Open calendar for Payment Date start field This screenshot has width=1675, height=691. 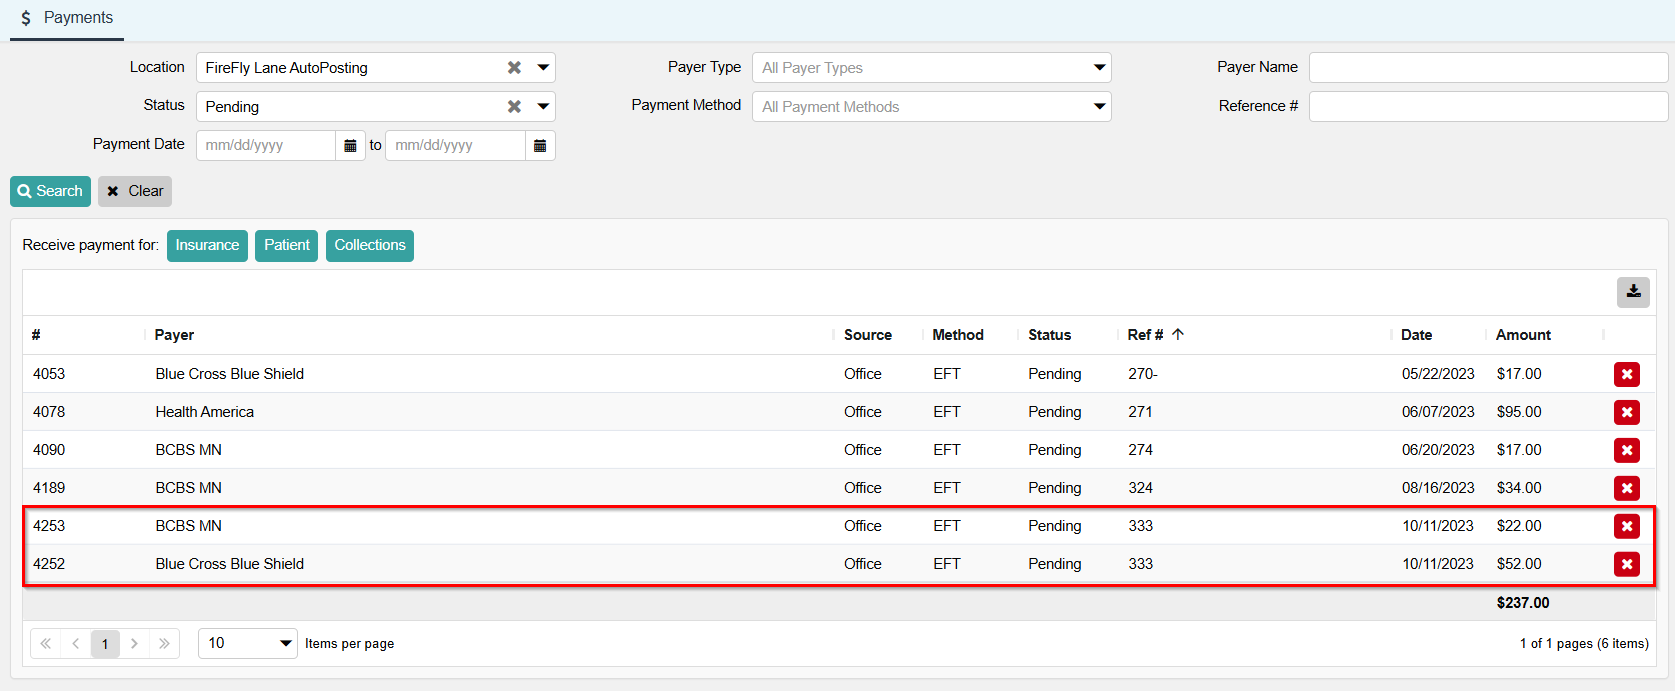[350, 146]
